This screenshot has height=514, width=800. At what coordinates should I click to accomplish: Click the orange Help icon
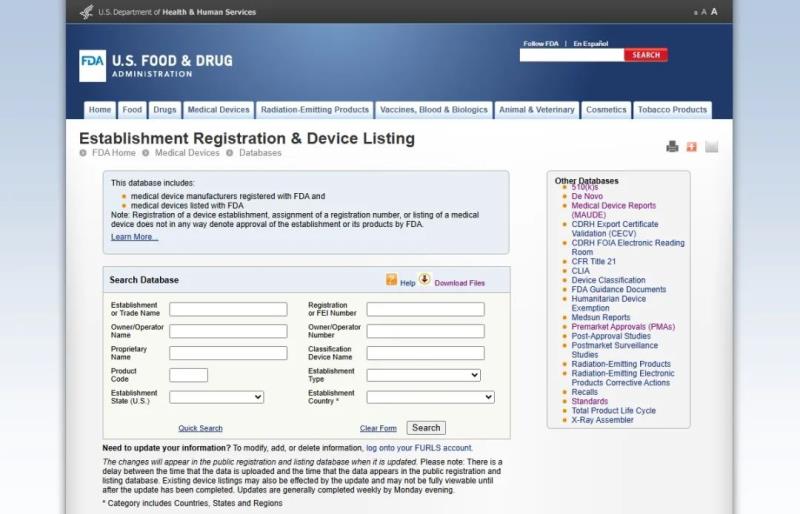[391, 281]
